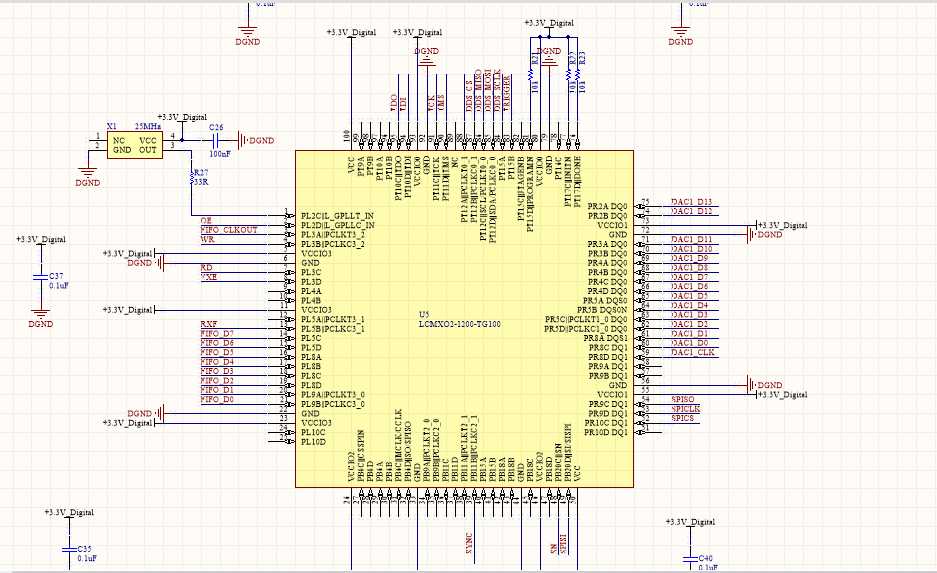
Task: Select the vertical TDI net label
Action: [x=403, y=104]
